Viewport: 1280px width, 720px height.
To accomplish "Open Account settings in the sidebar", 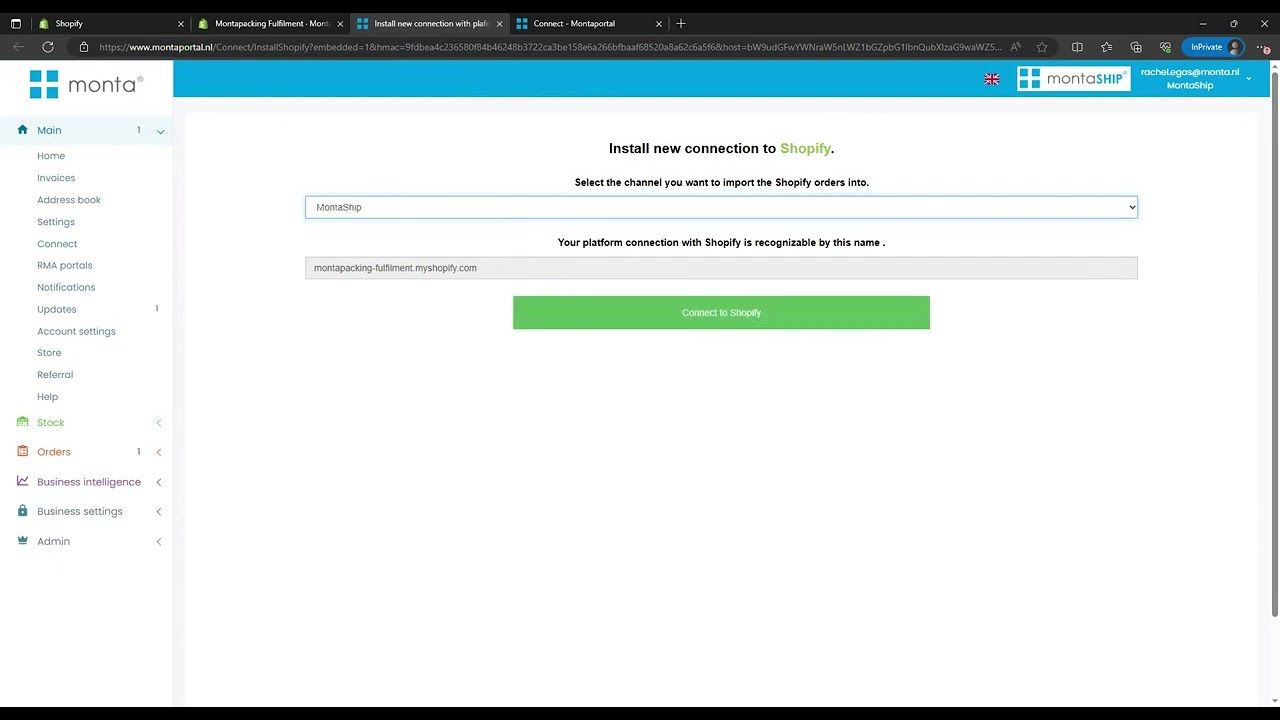I will pos(76,331).
